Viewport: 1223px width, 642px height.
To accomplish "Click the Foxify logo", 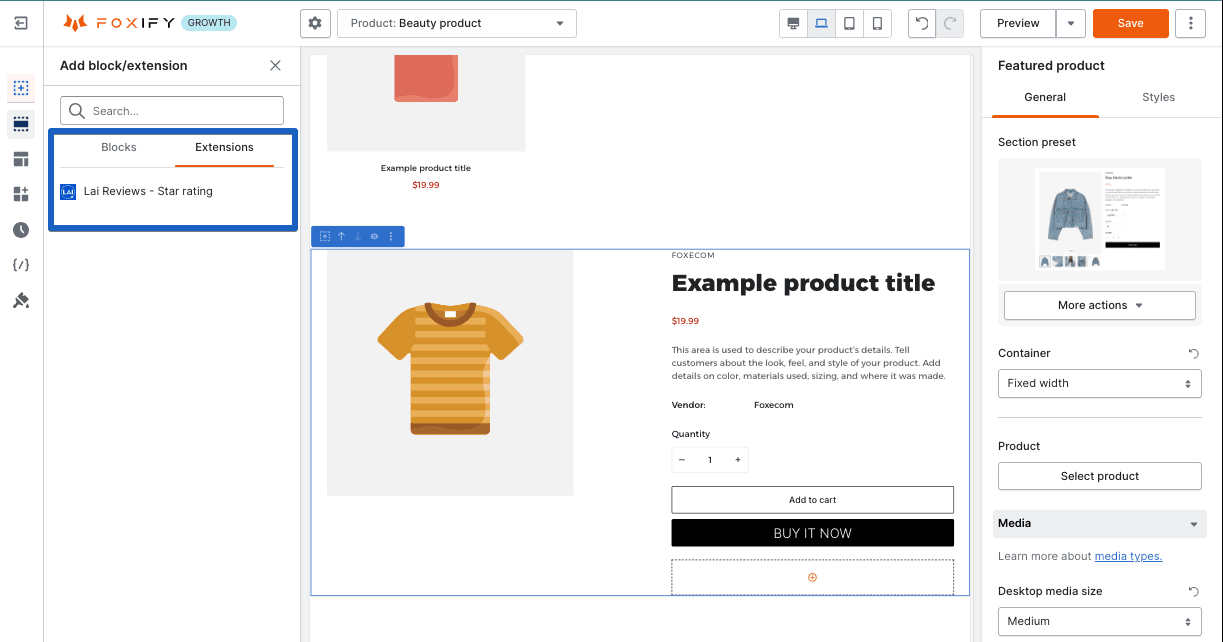I will point(118,23).
